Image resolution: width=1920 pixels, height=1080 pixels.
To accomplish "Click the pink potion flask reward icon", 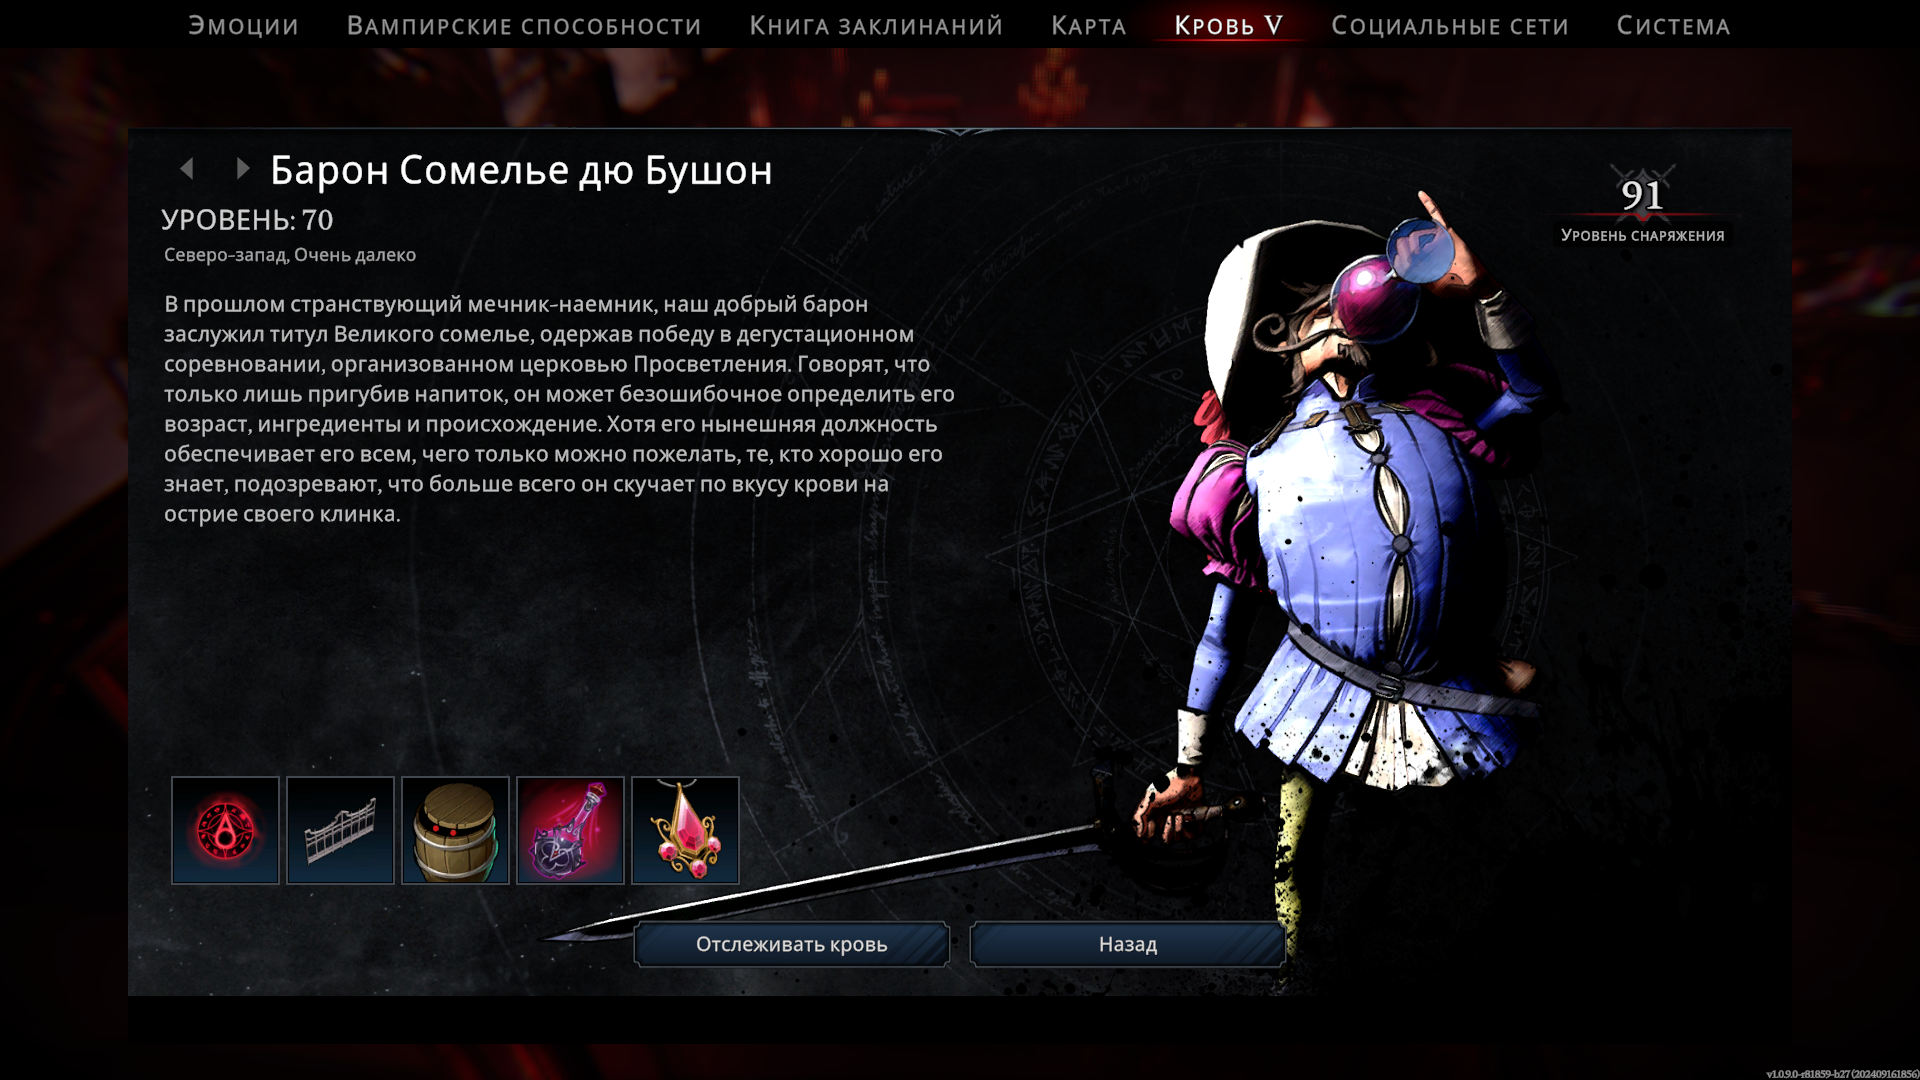I will tap(570, 830).
